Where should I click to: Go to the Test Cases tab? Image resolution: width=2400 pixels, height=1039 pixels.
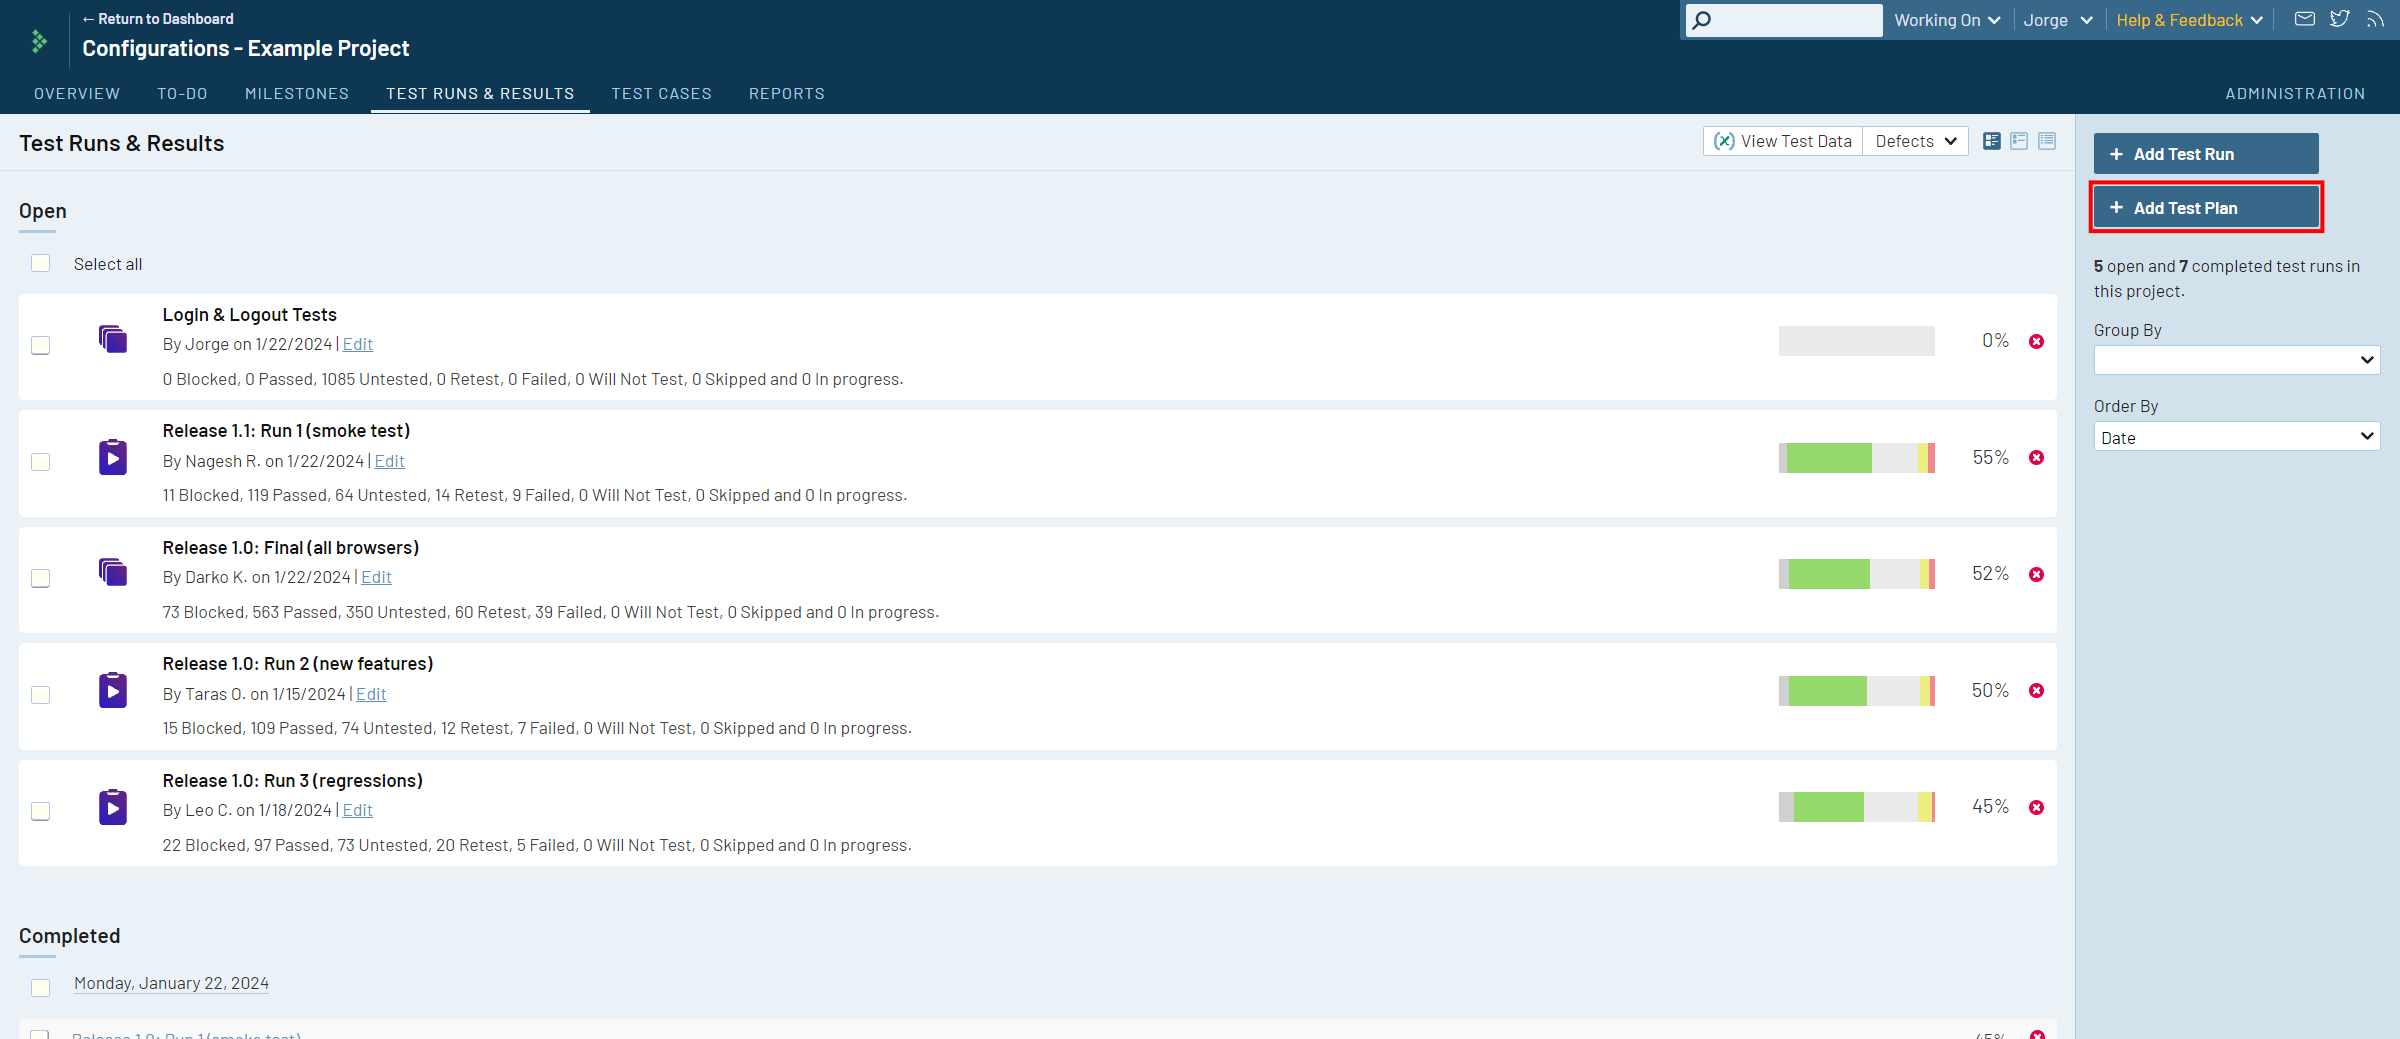coord(661,94)
